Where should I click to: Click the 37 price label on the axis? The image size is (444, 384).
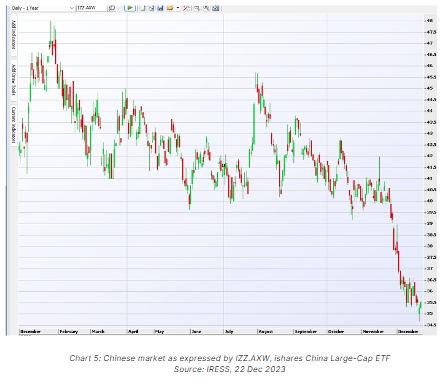pyautogui.click(x=430, y=268)
